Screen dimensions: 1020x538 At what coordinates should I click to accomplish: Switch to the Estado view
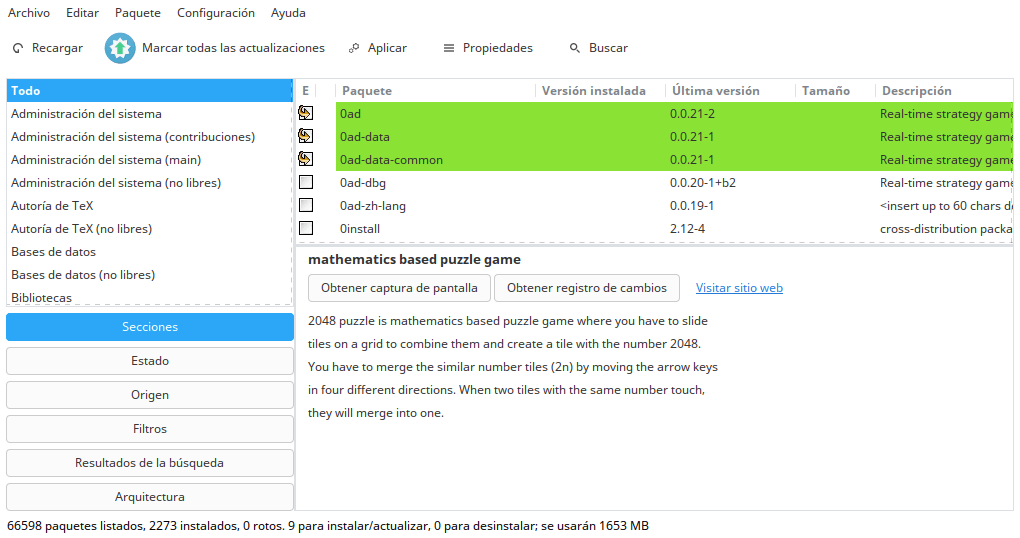pos(150,360)
